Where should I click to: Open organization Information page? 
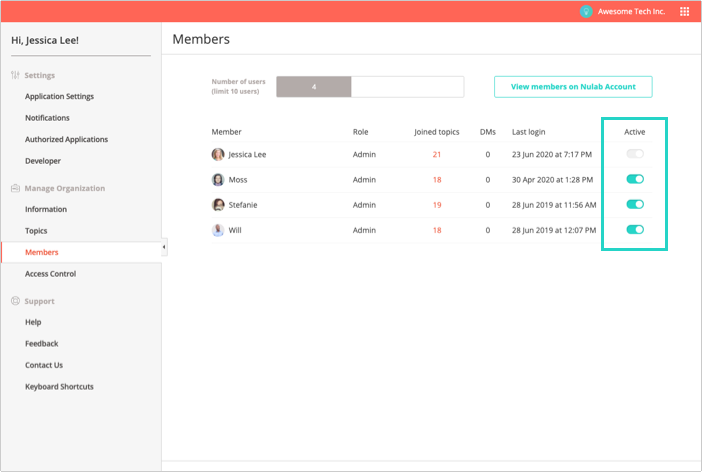click(x=46, y=209)
